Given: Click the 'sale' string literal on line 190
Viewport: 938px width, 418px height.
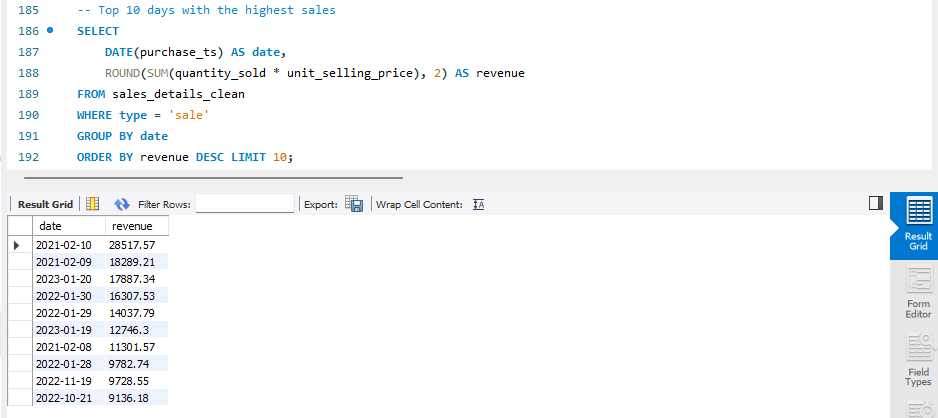Looking at the screenshot, I should click(x=189, y=115).
